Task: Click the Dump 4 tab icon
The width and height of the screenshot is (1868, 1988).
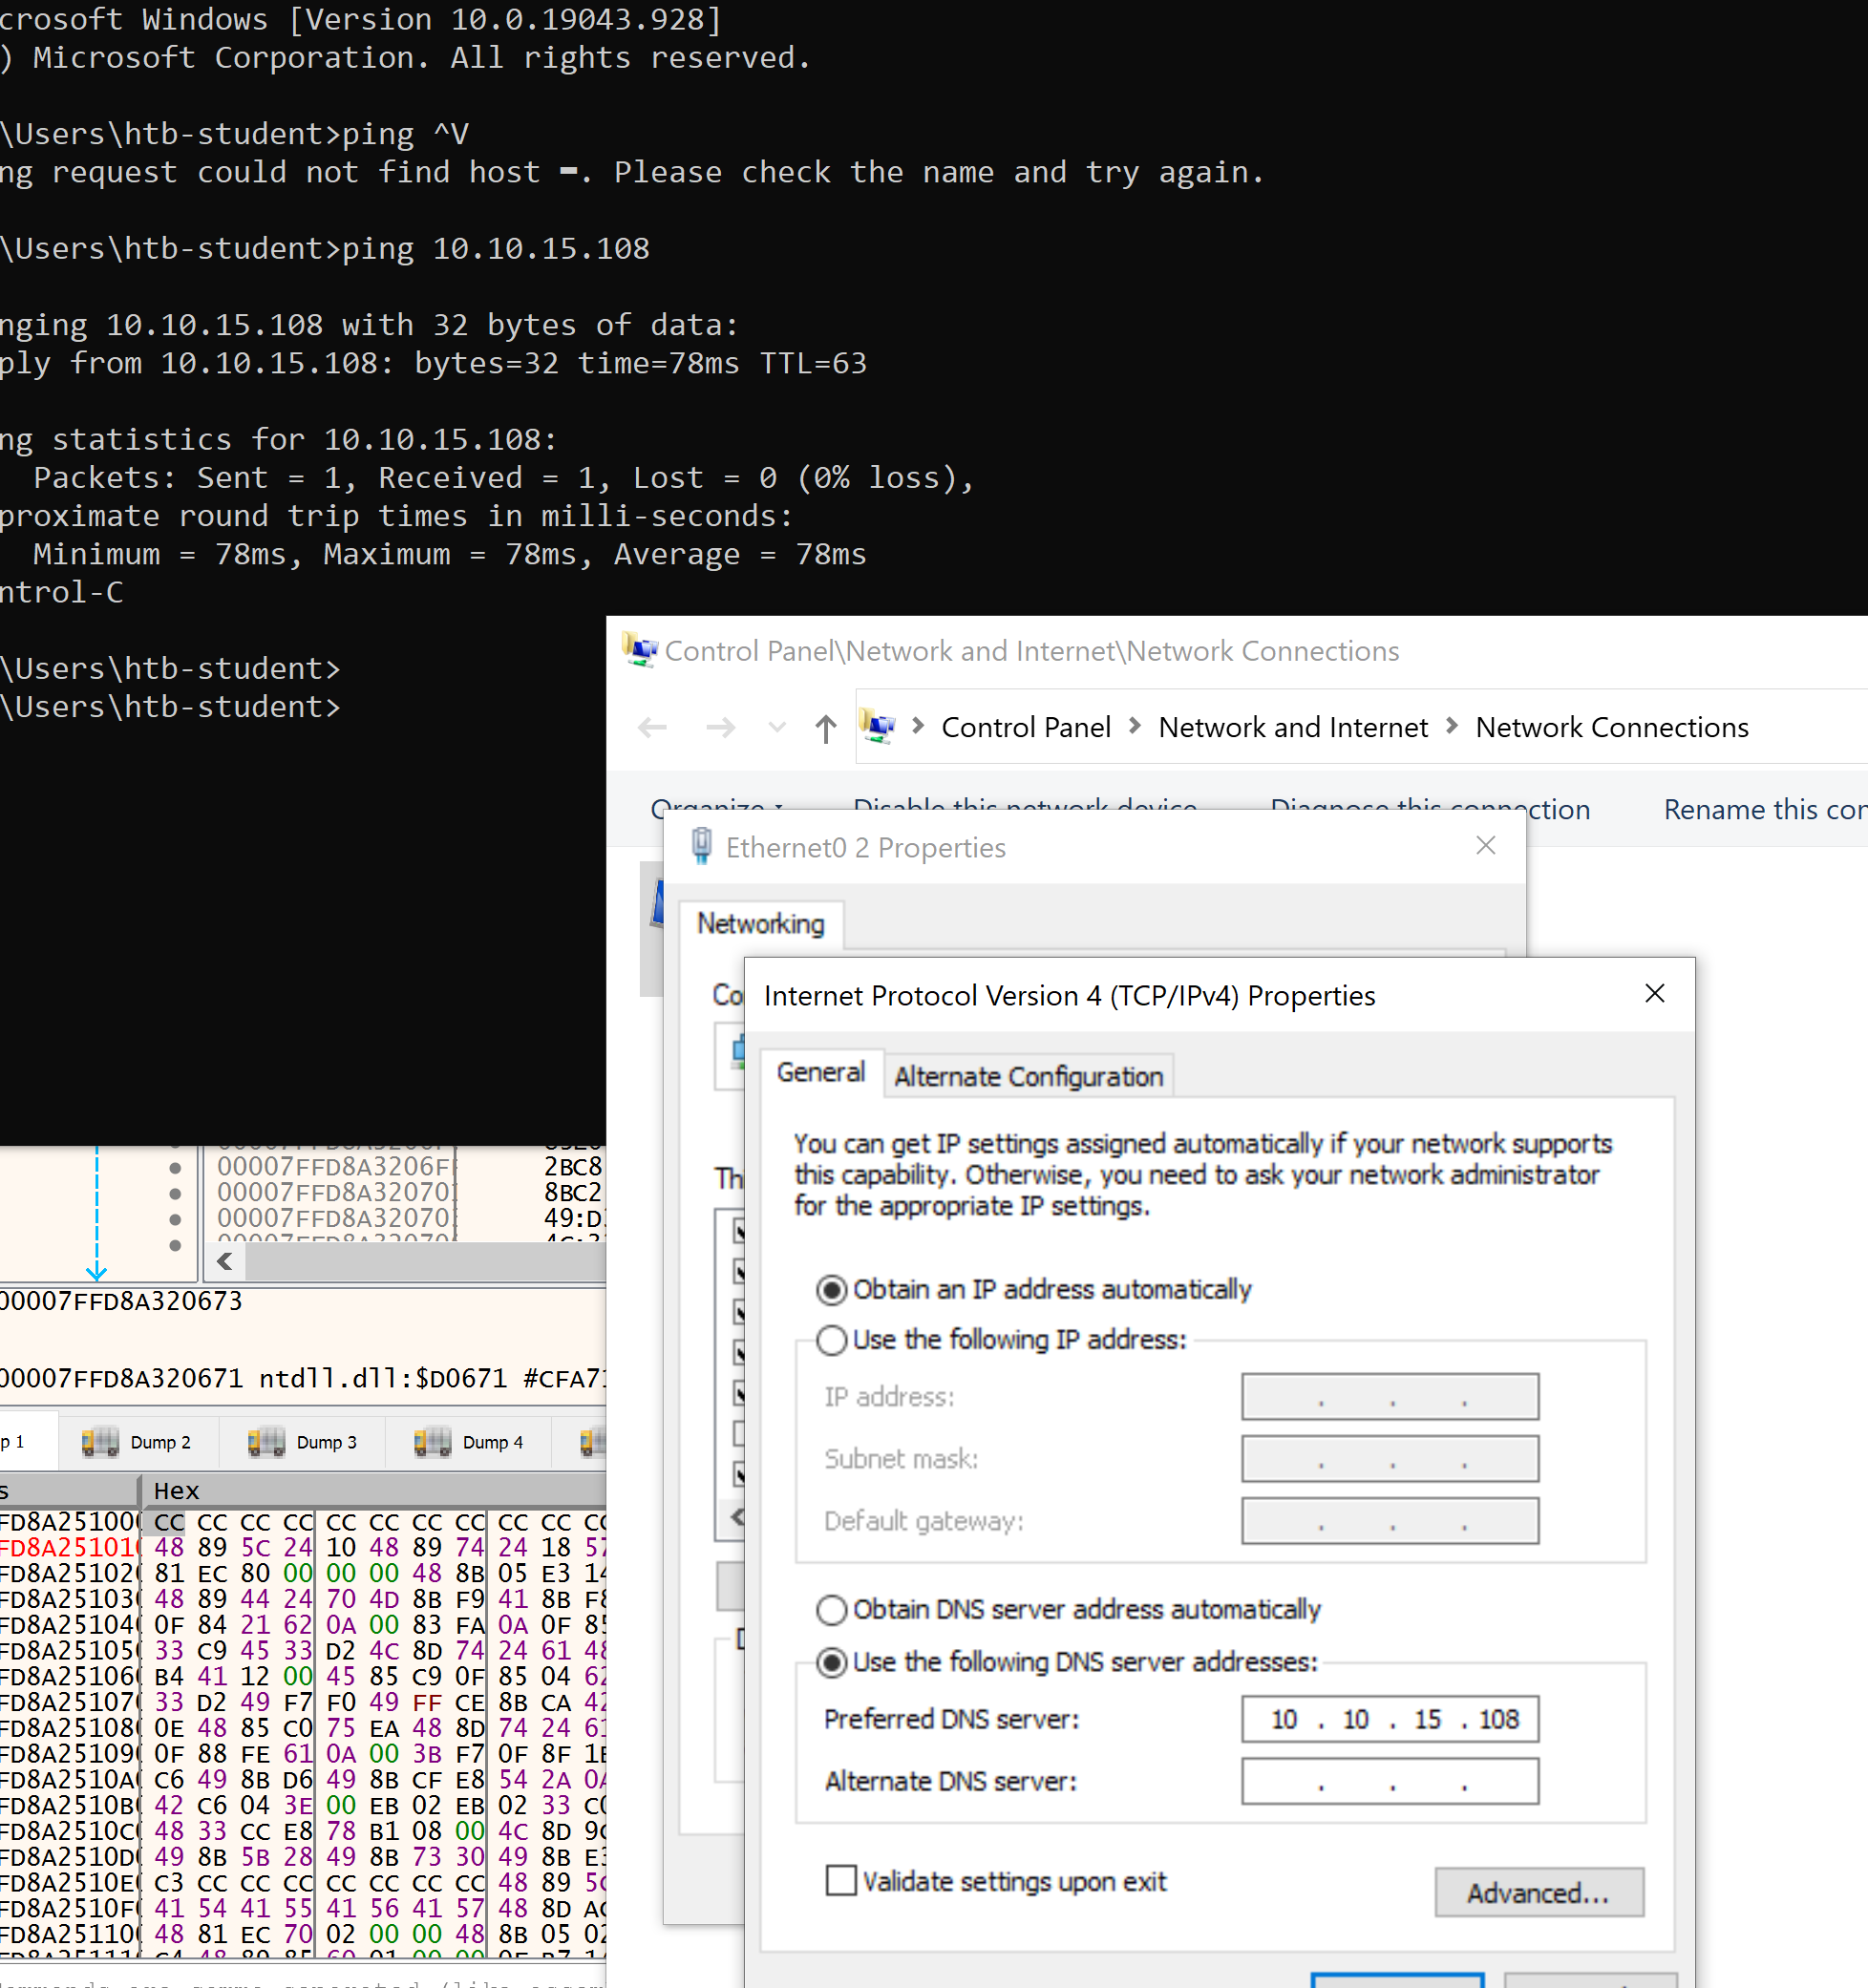Action: [x=432, y=1442]
